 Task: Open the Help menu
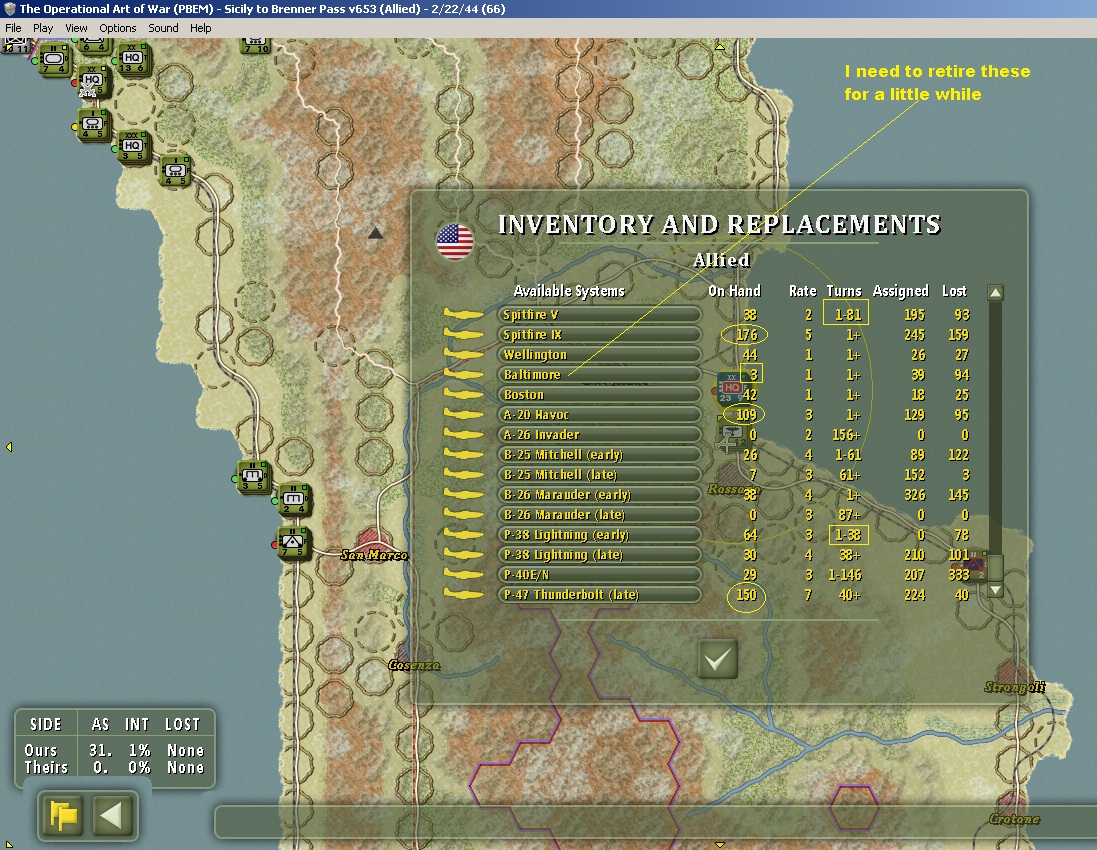coord(201,28)
